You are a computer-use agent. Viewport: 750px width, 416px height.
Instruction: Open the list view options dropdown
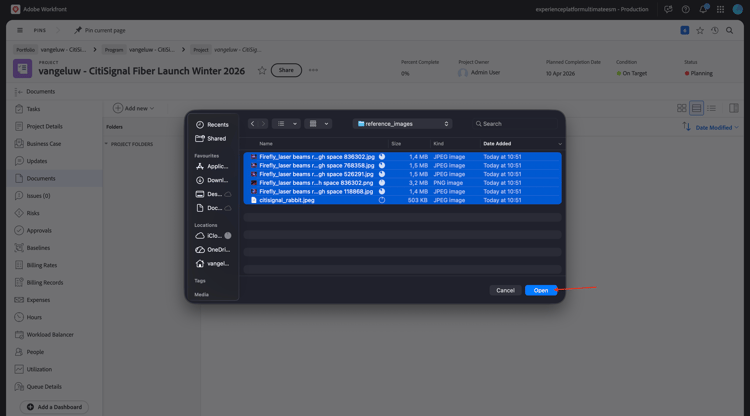[x=295, y=123]
